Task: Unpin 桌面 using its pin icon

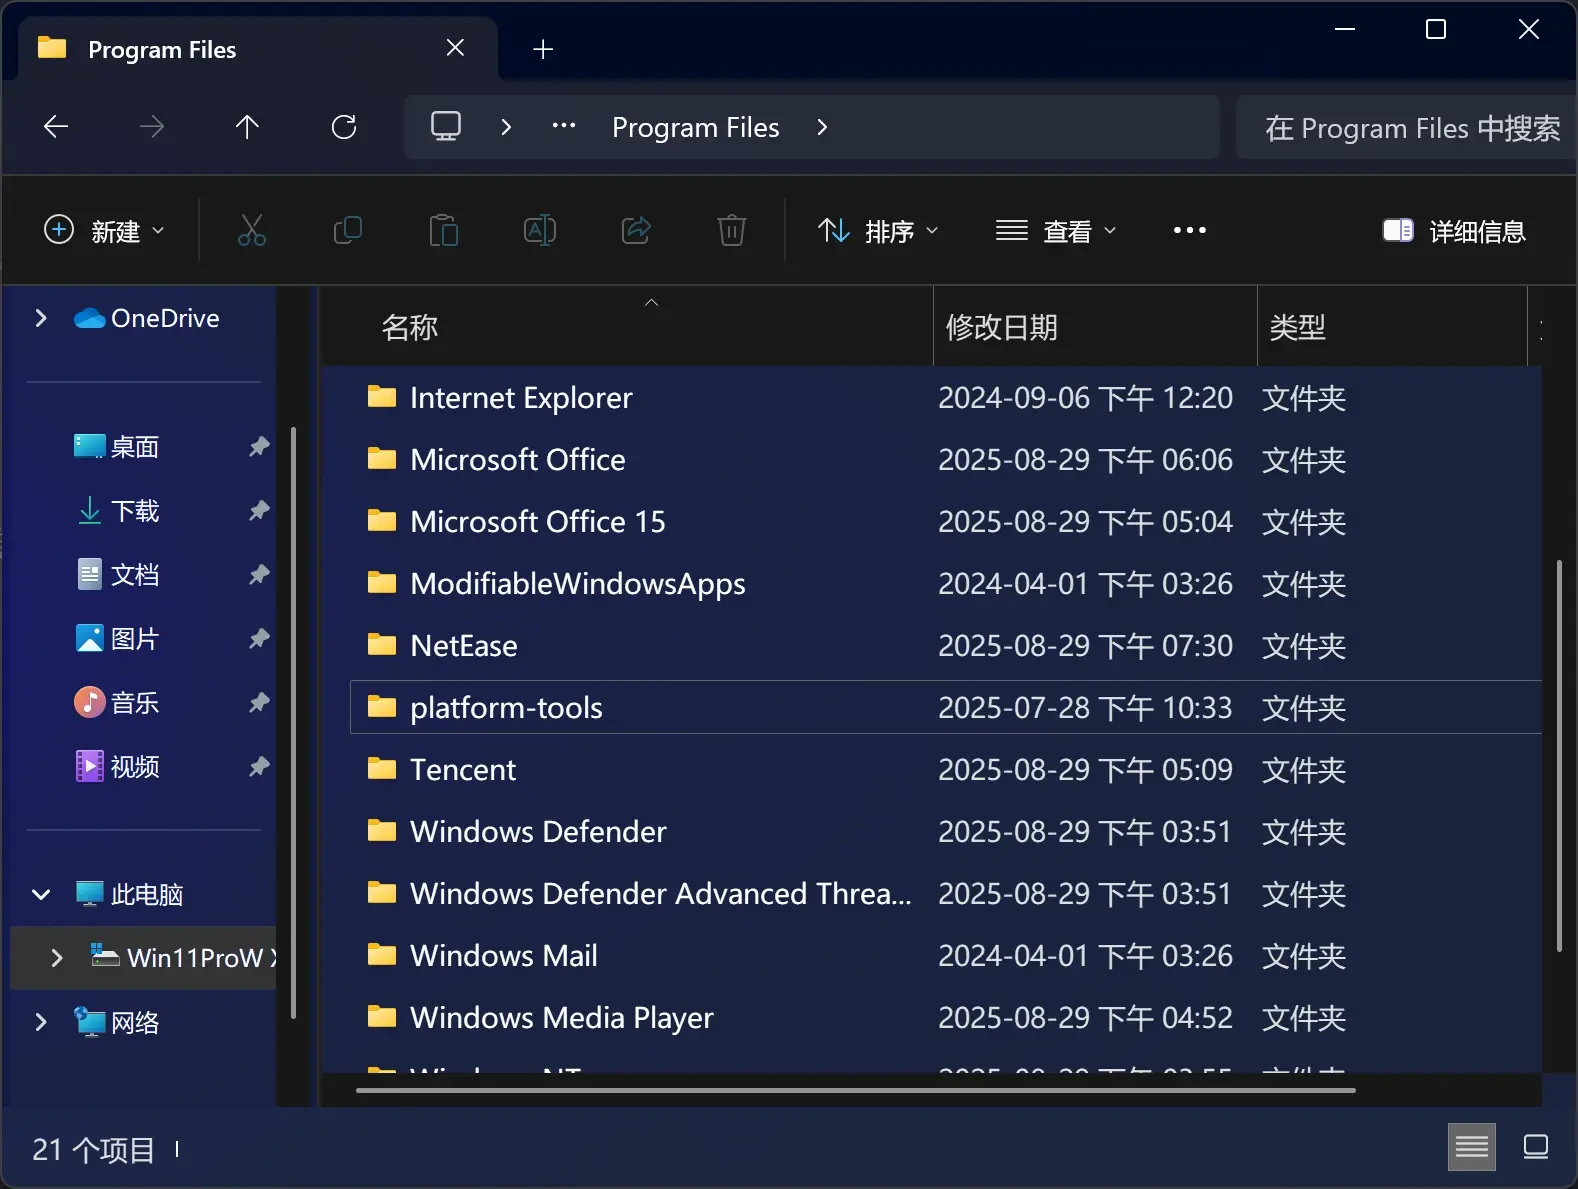Action: [259, 446]
